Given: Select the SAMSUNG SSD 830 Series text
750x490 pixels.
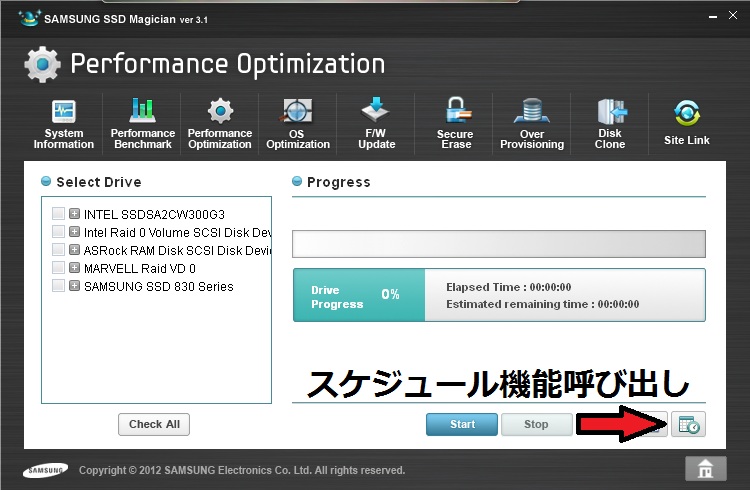Looking at the screenshot, I should click(x=159, y=287).
